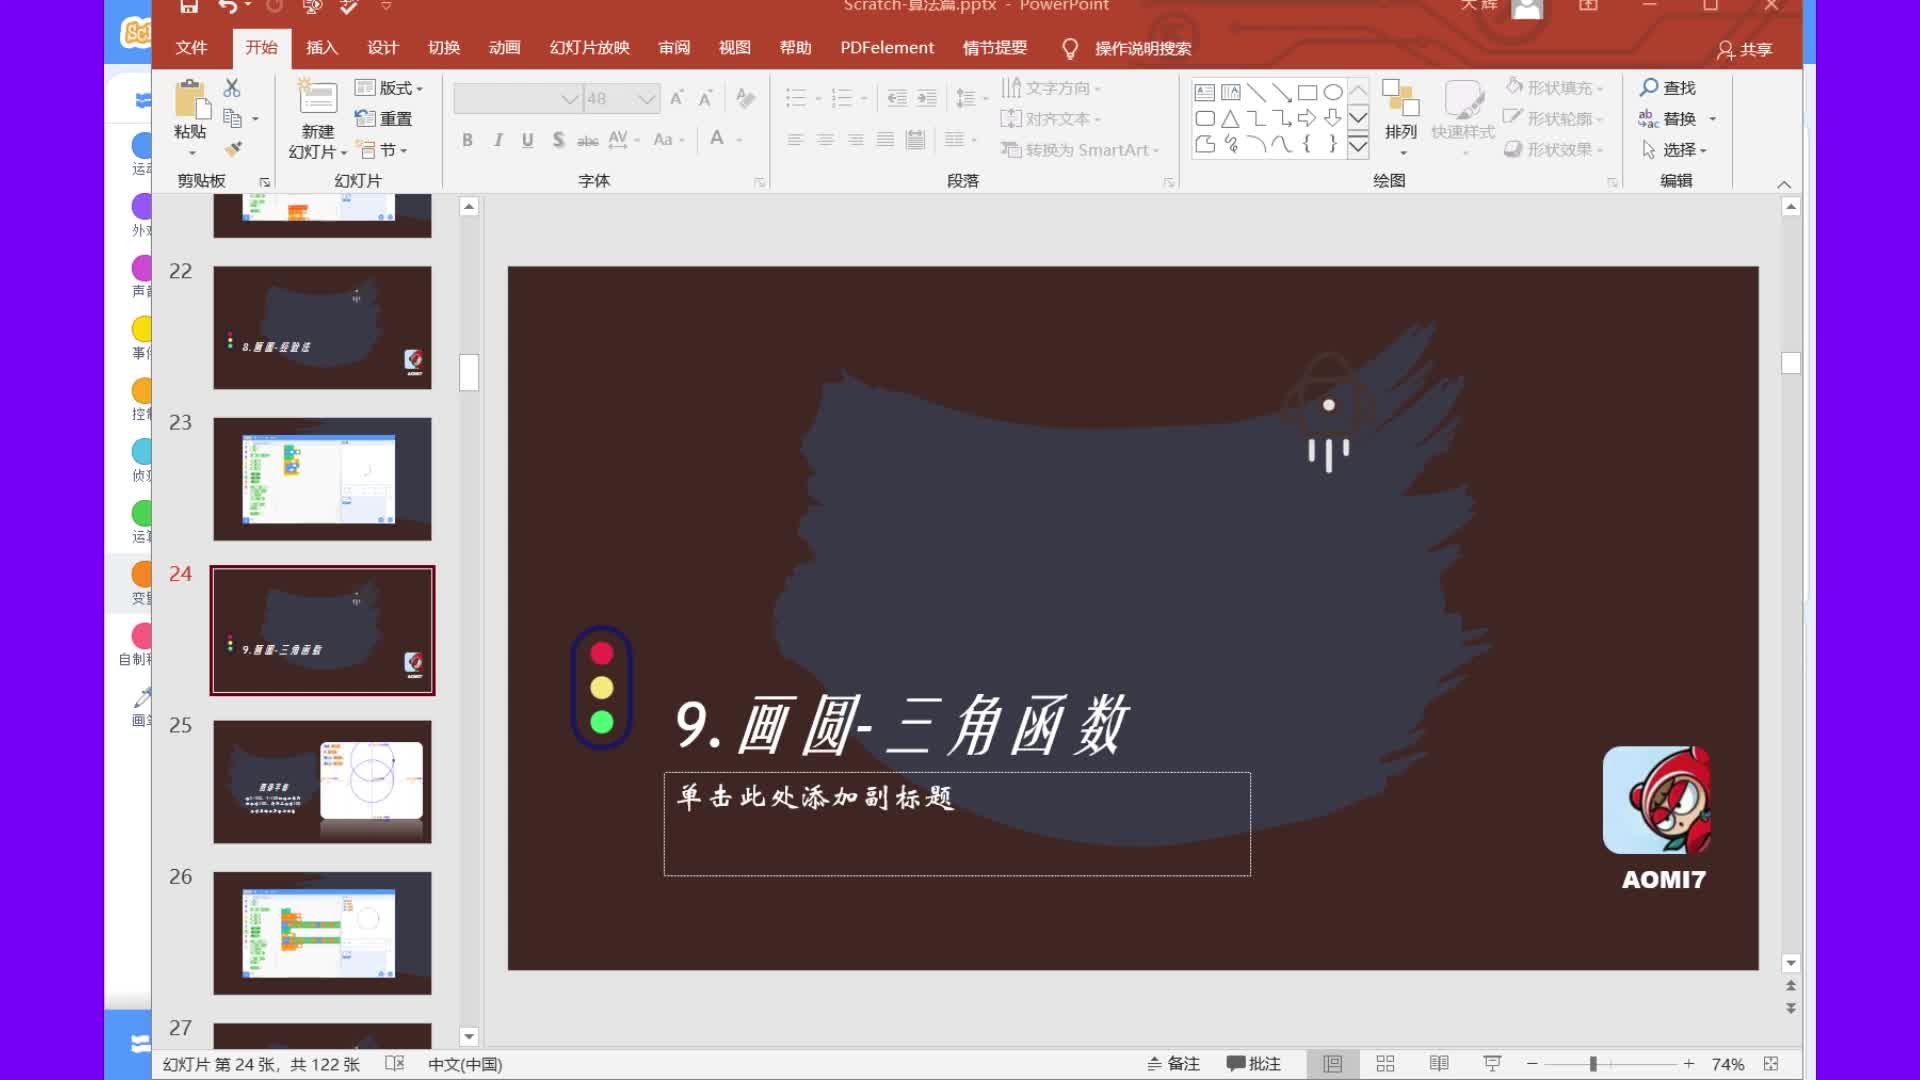Viewport: 1920px width, 1080px height.
Task: Switch to the PDFelement tab
Action: 887,48
